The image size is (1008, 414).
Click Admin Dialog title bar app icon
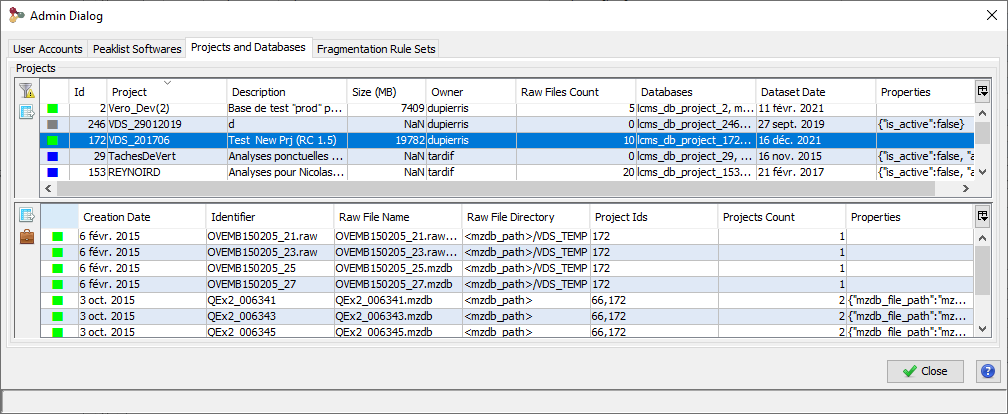click(17, 15)
